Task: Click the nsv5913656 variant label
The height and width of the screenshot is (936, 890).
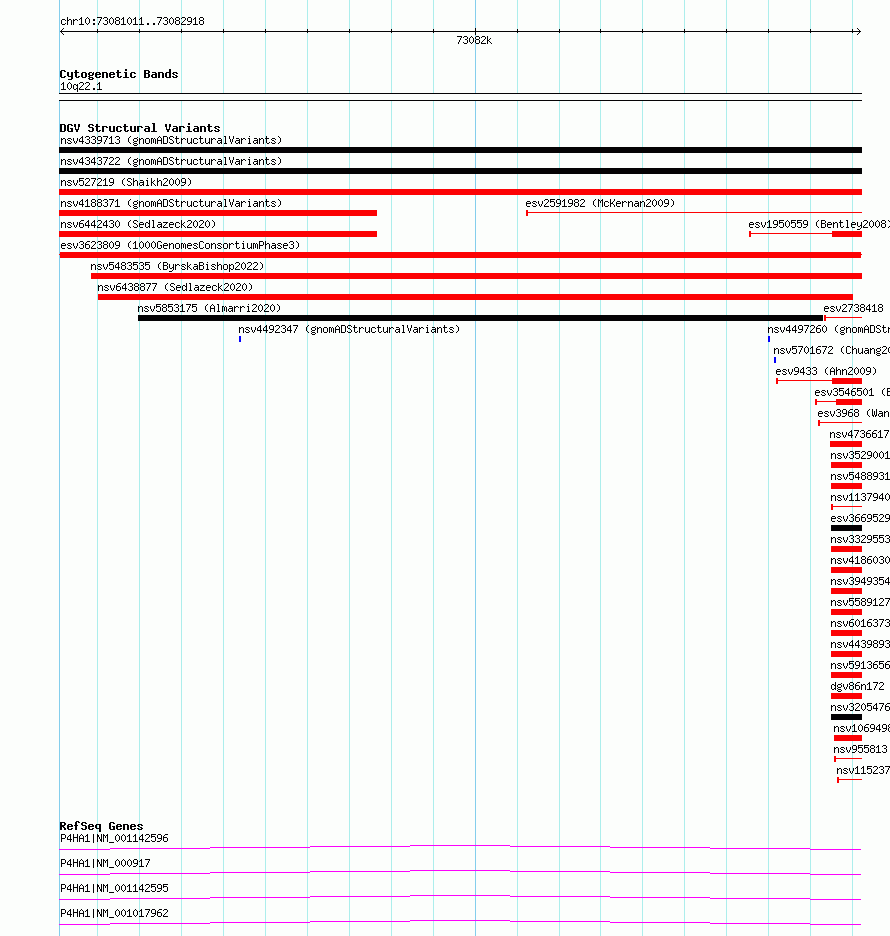Action: pyautogui.click(x=860, y=665)
